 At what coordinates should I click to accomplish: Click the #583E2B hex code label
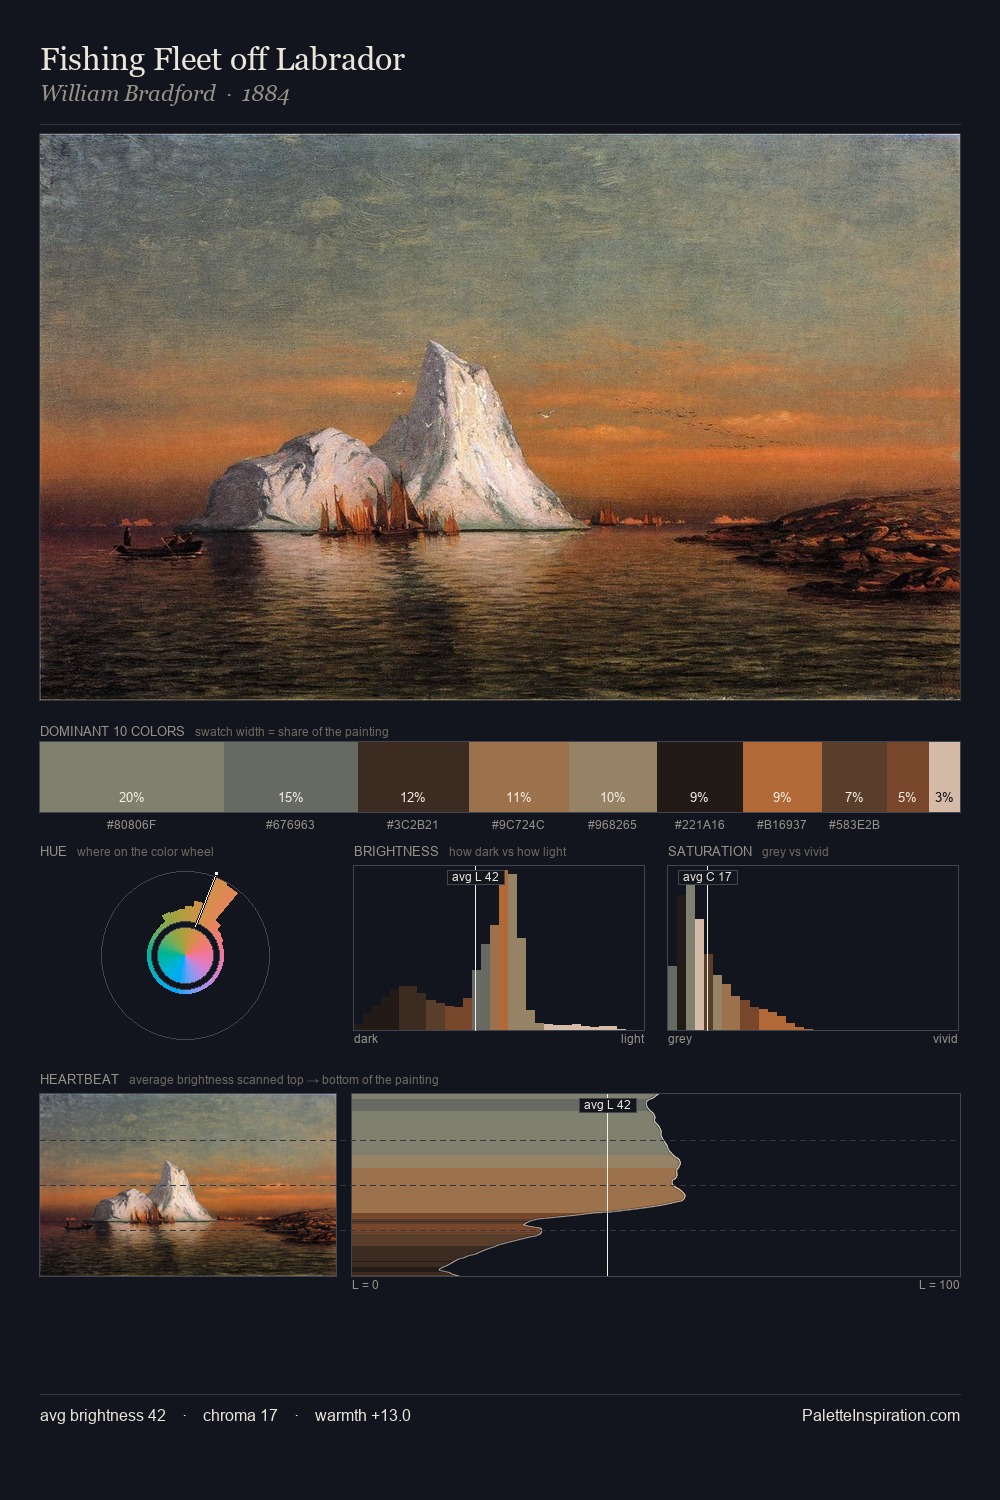coord(854,825)
